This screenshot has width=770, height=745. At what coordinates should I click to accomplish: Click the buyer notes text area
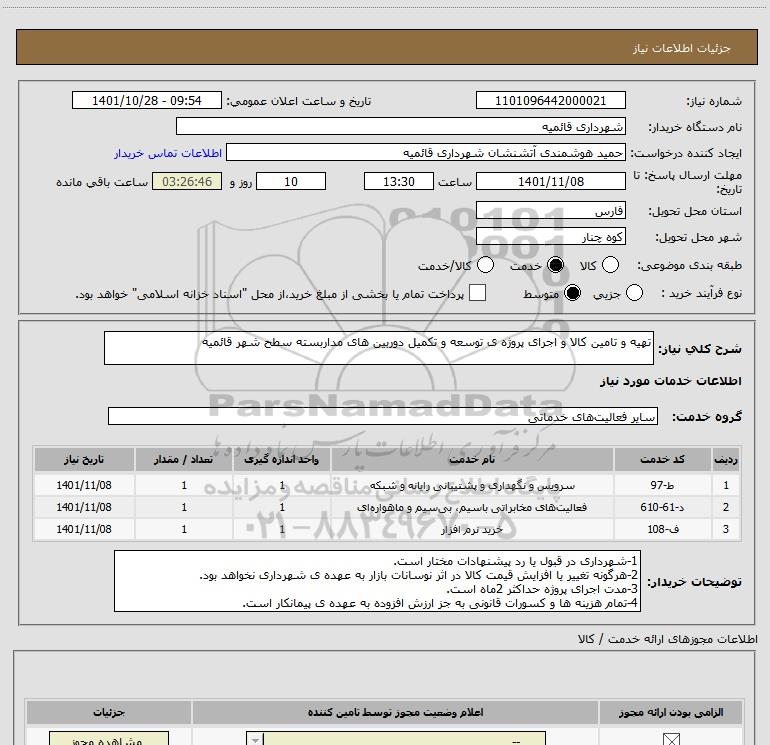(377, 581)
